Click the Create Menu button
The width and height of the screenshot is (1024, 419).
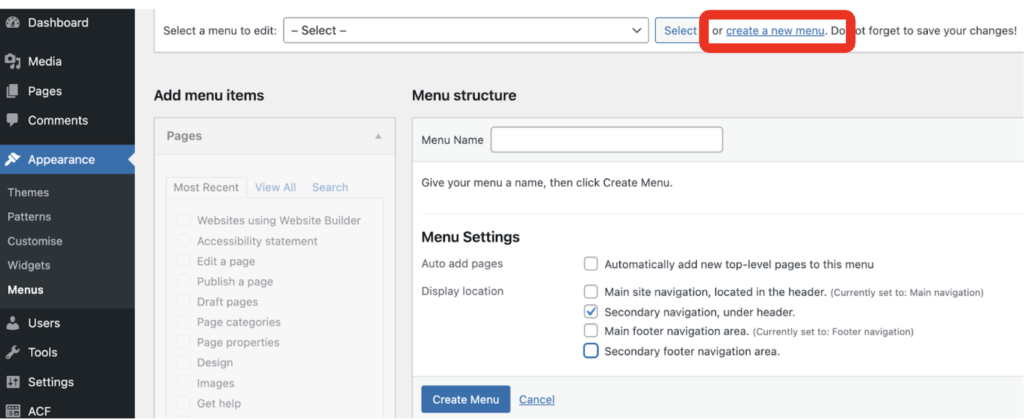465,399
